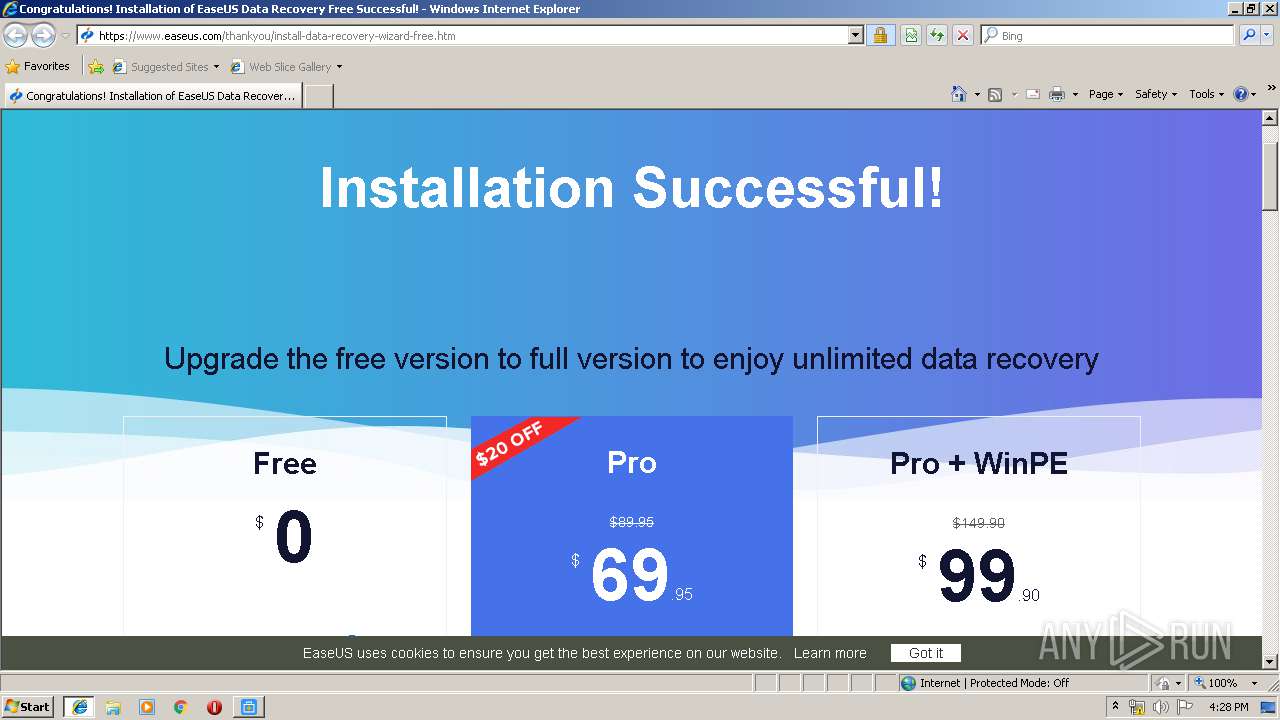Click the Installation Successful heading
This screenshot has height=720, width=1280.
point(632,187)
